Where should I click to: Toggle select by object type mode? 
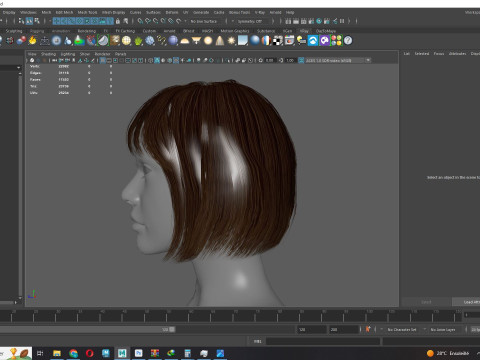(29, 21)
